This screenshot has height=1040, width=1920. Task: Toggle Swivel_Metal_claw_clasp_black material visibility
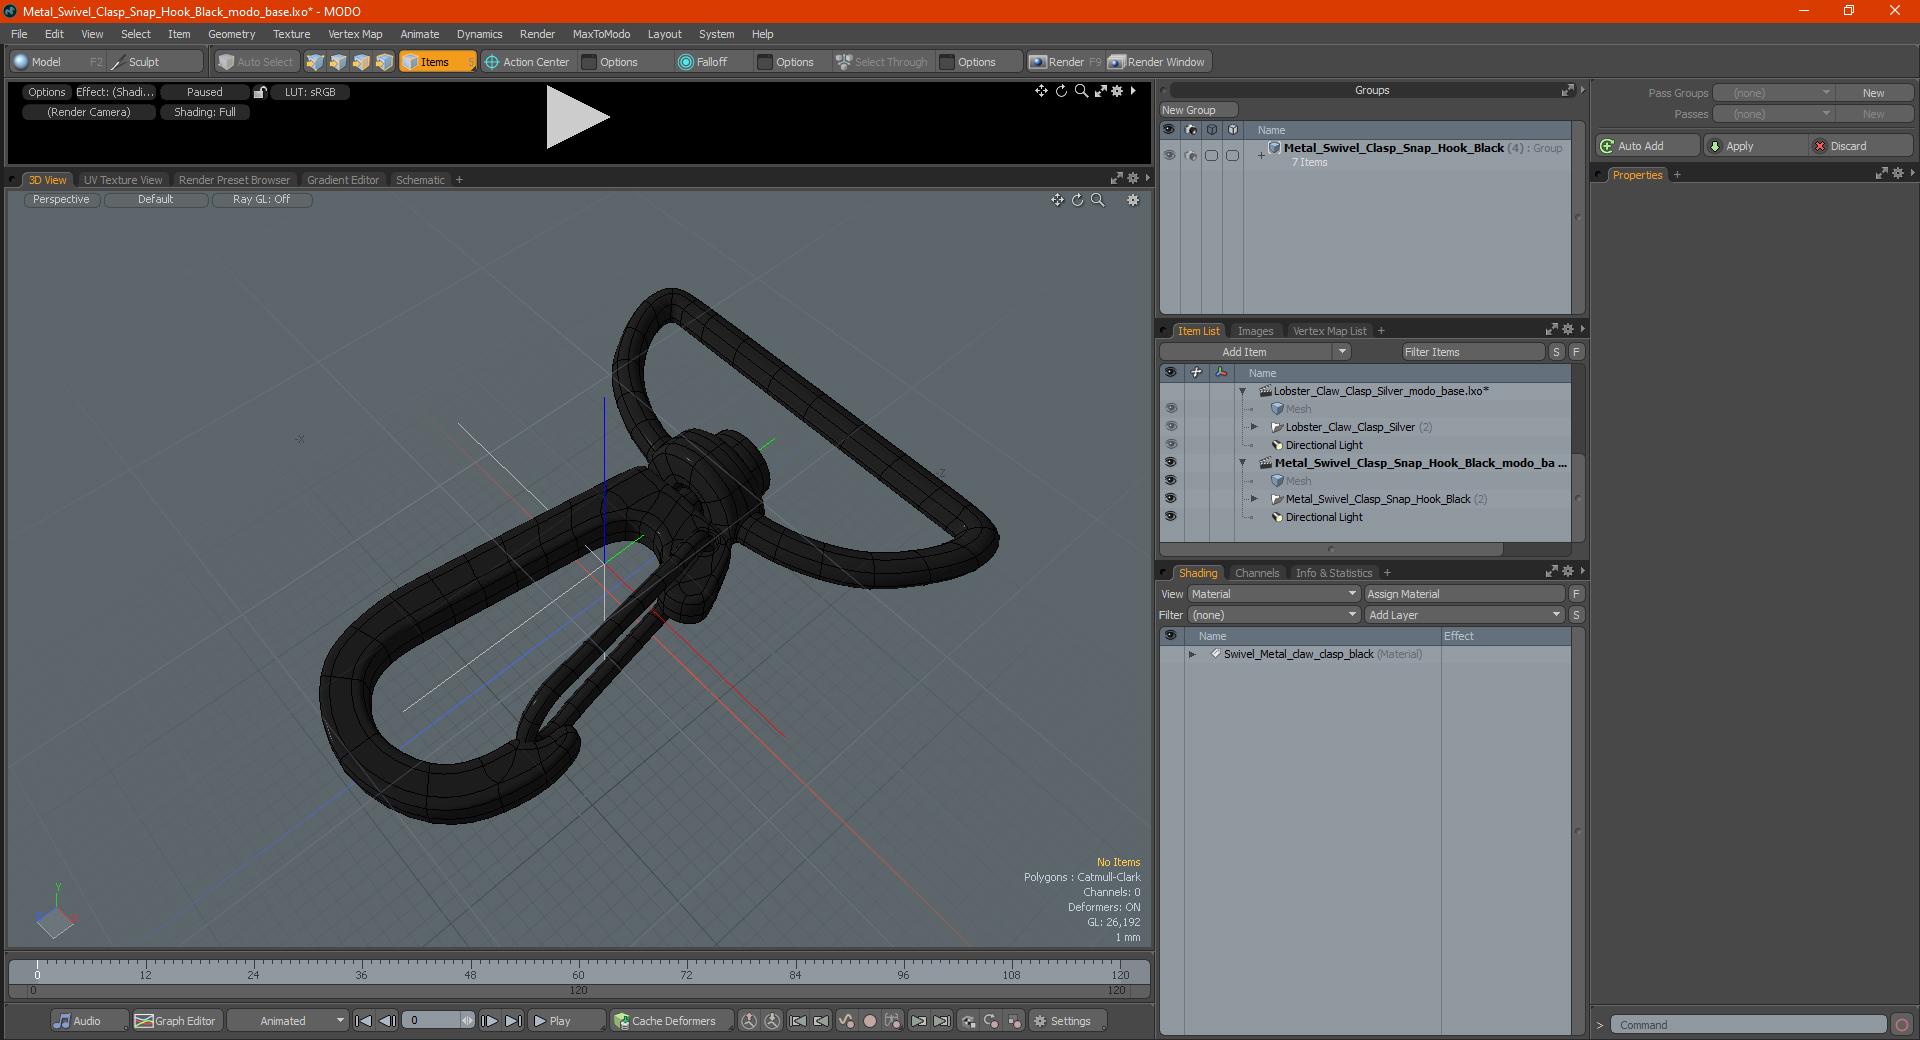[x=1171, y=654]
